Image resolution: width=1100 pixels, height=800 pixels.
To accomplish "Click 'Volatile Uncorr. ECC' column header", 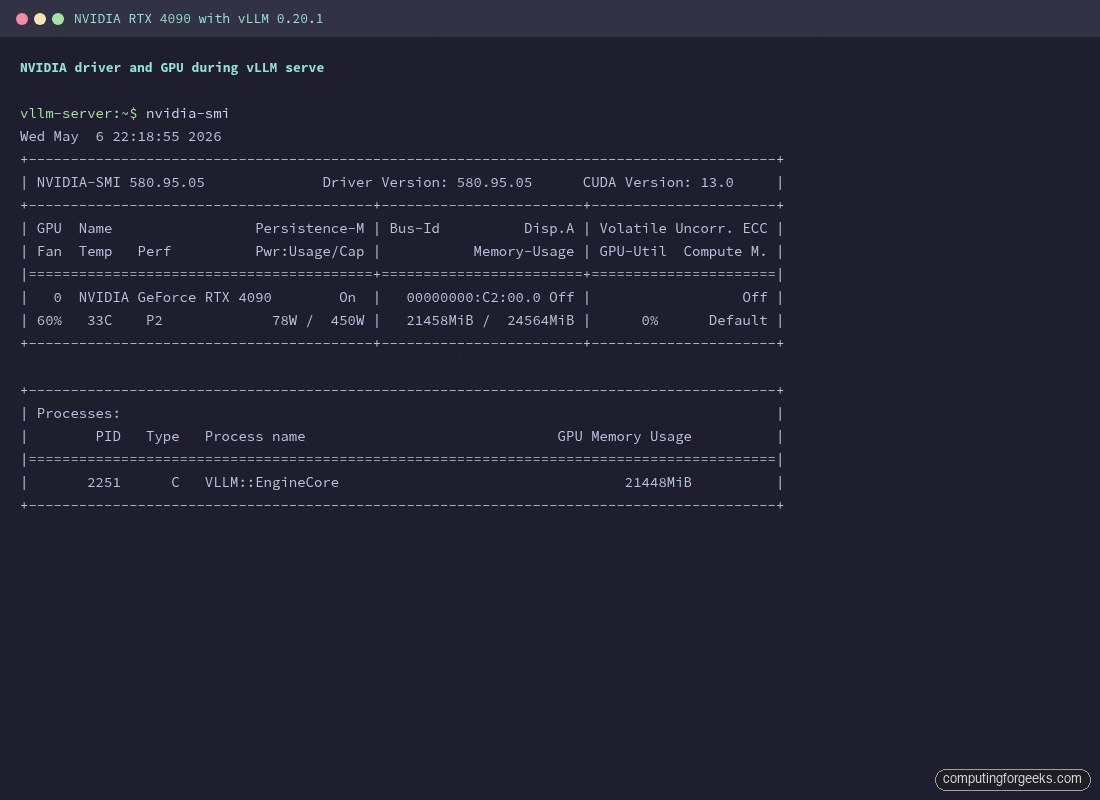I will coord(683,228).
